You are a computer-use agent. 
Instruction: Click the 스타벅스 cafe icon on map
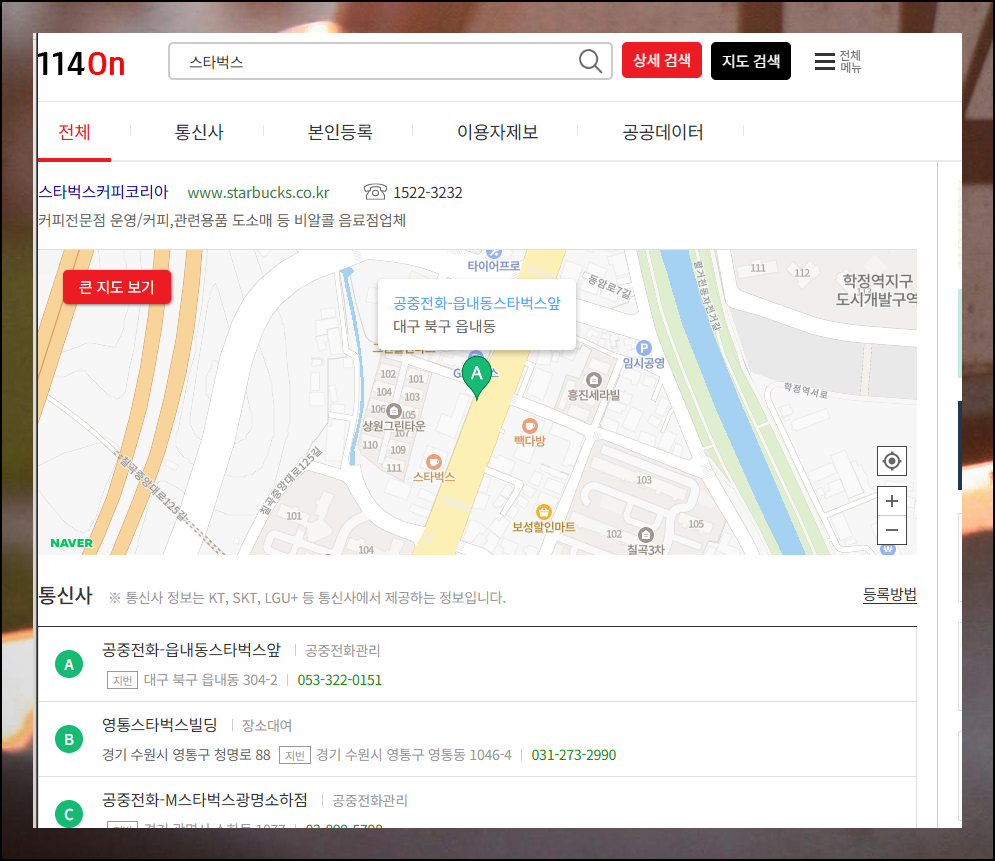point(434,461)
